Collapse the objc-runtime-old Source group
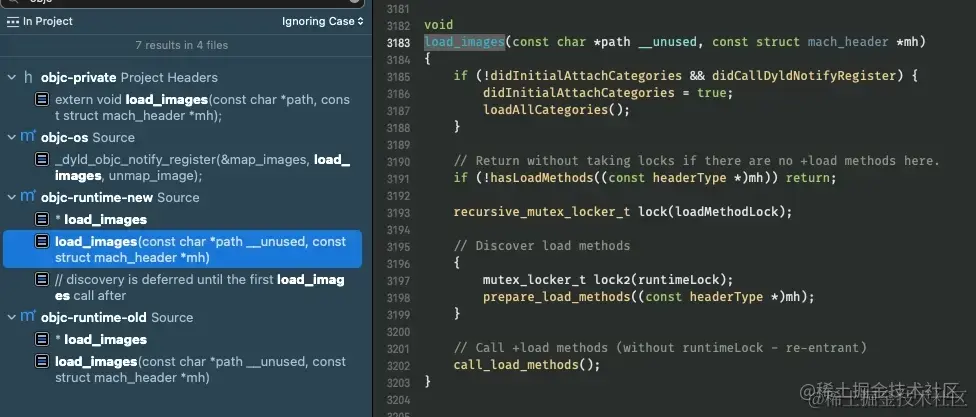The height and width of the screenshot is (417, 976). point(11,317)
